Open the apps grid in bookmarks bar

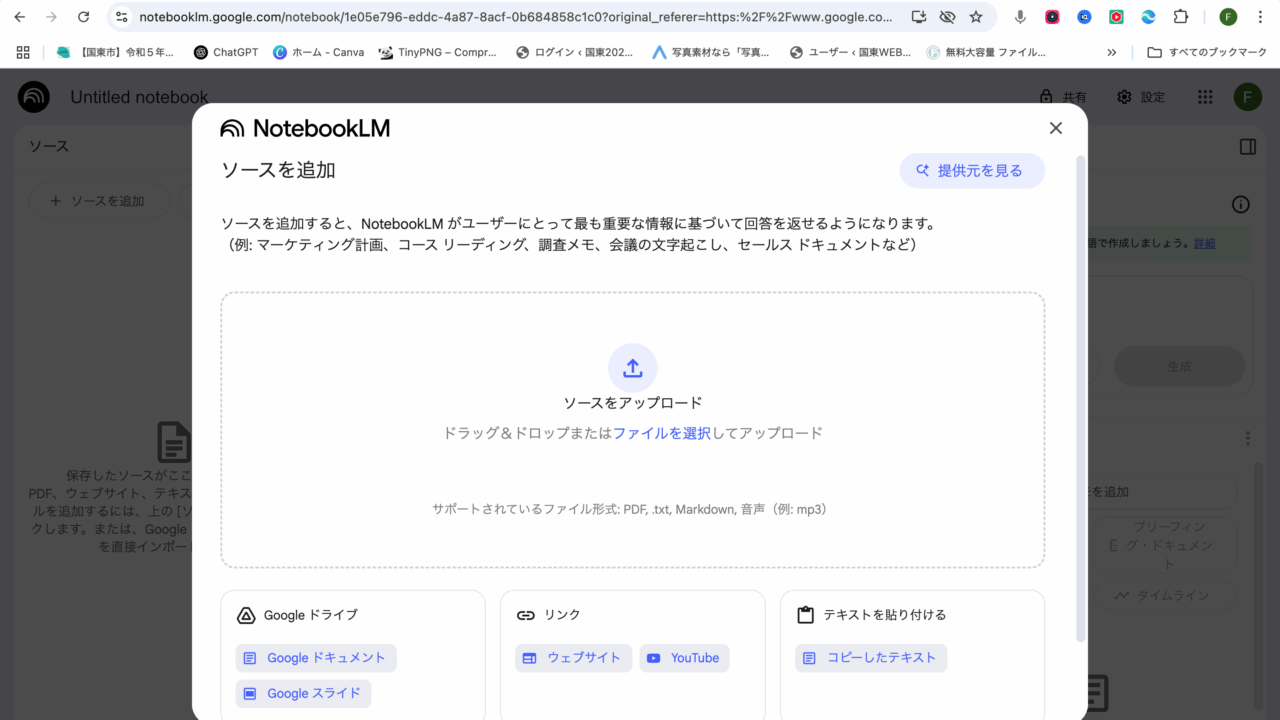tap(23, 52)
